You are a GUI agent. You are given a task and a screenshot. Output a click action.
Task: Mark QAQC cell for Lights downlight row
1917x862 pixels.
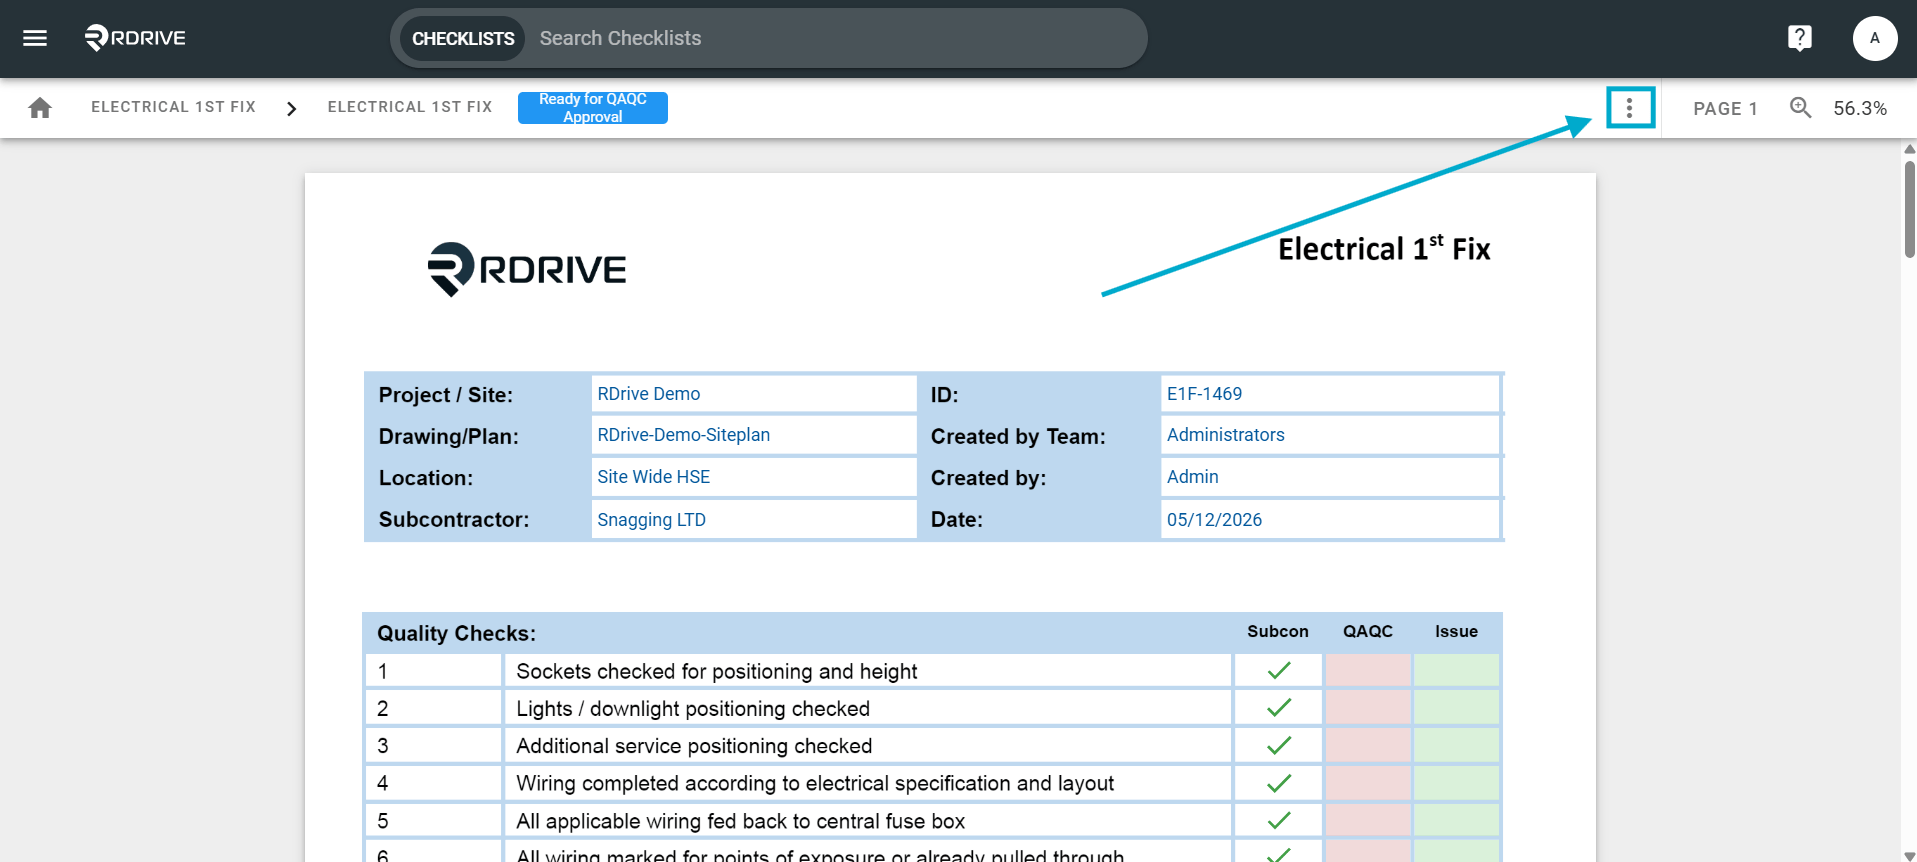tap(1367, 708)
